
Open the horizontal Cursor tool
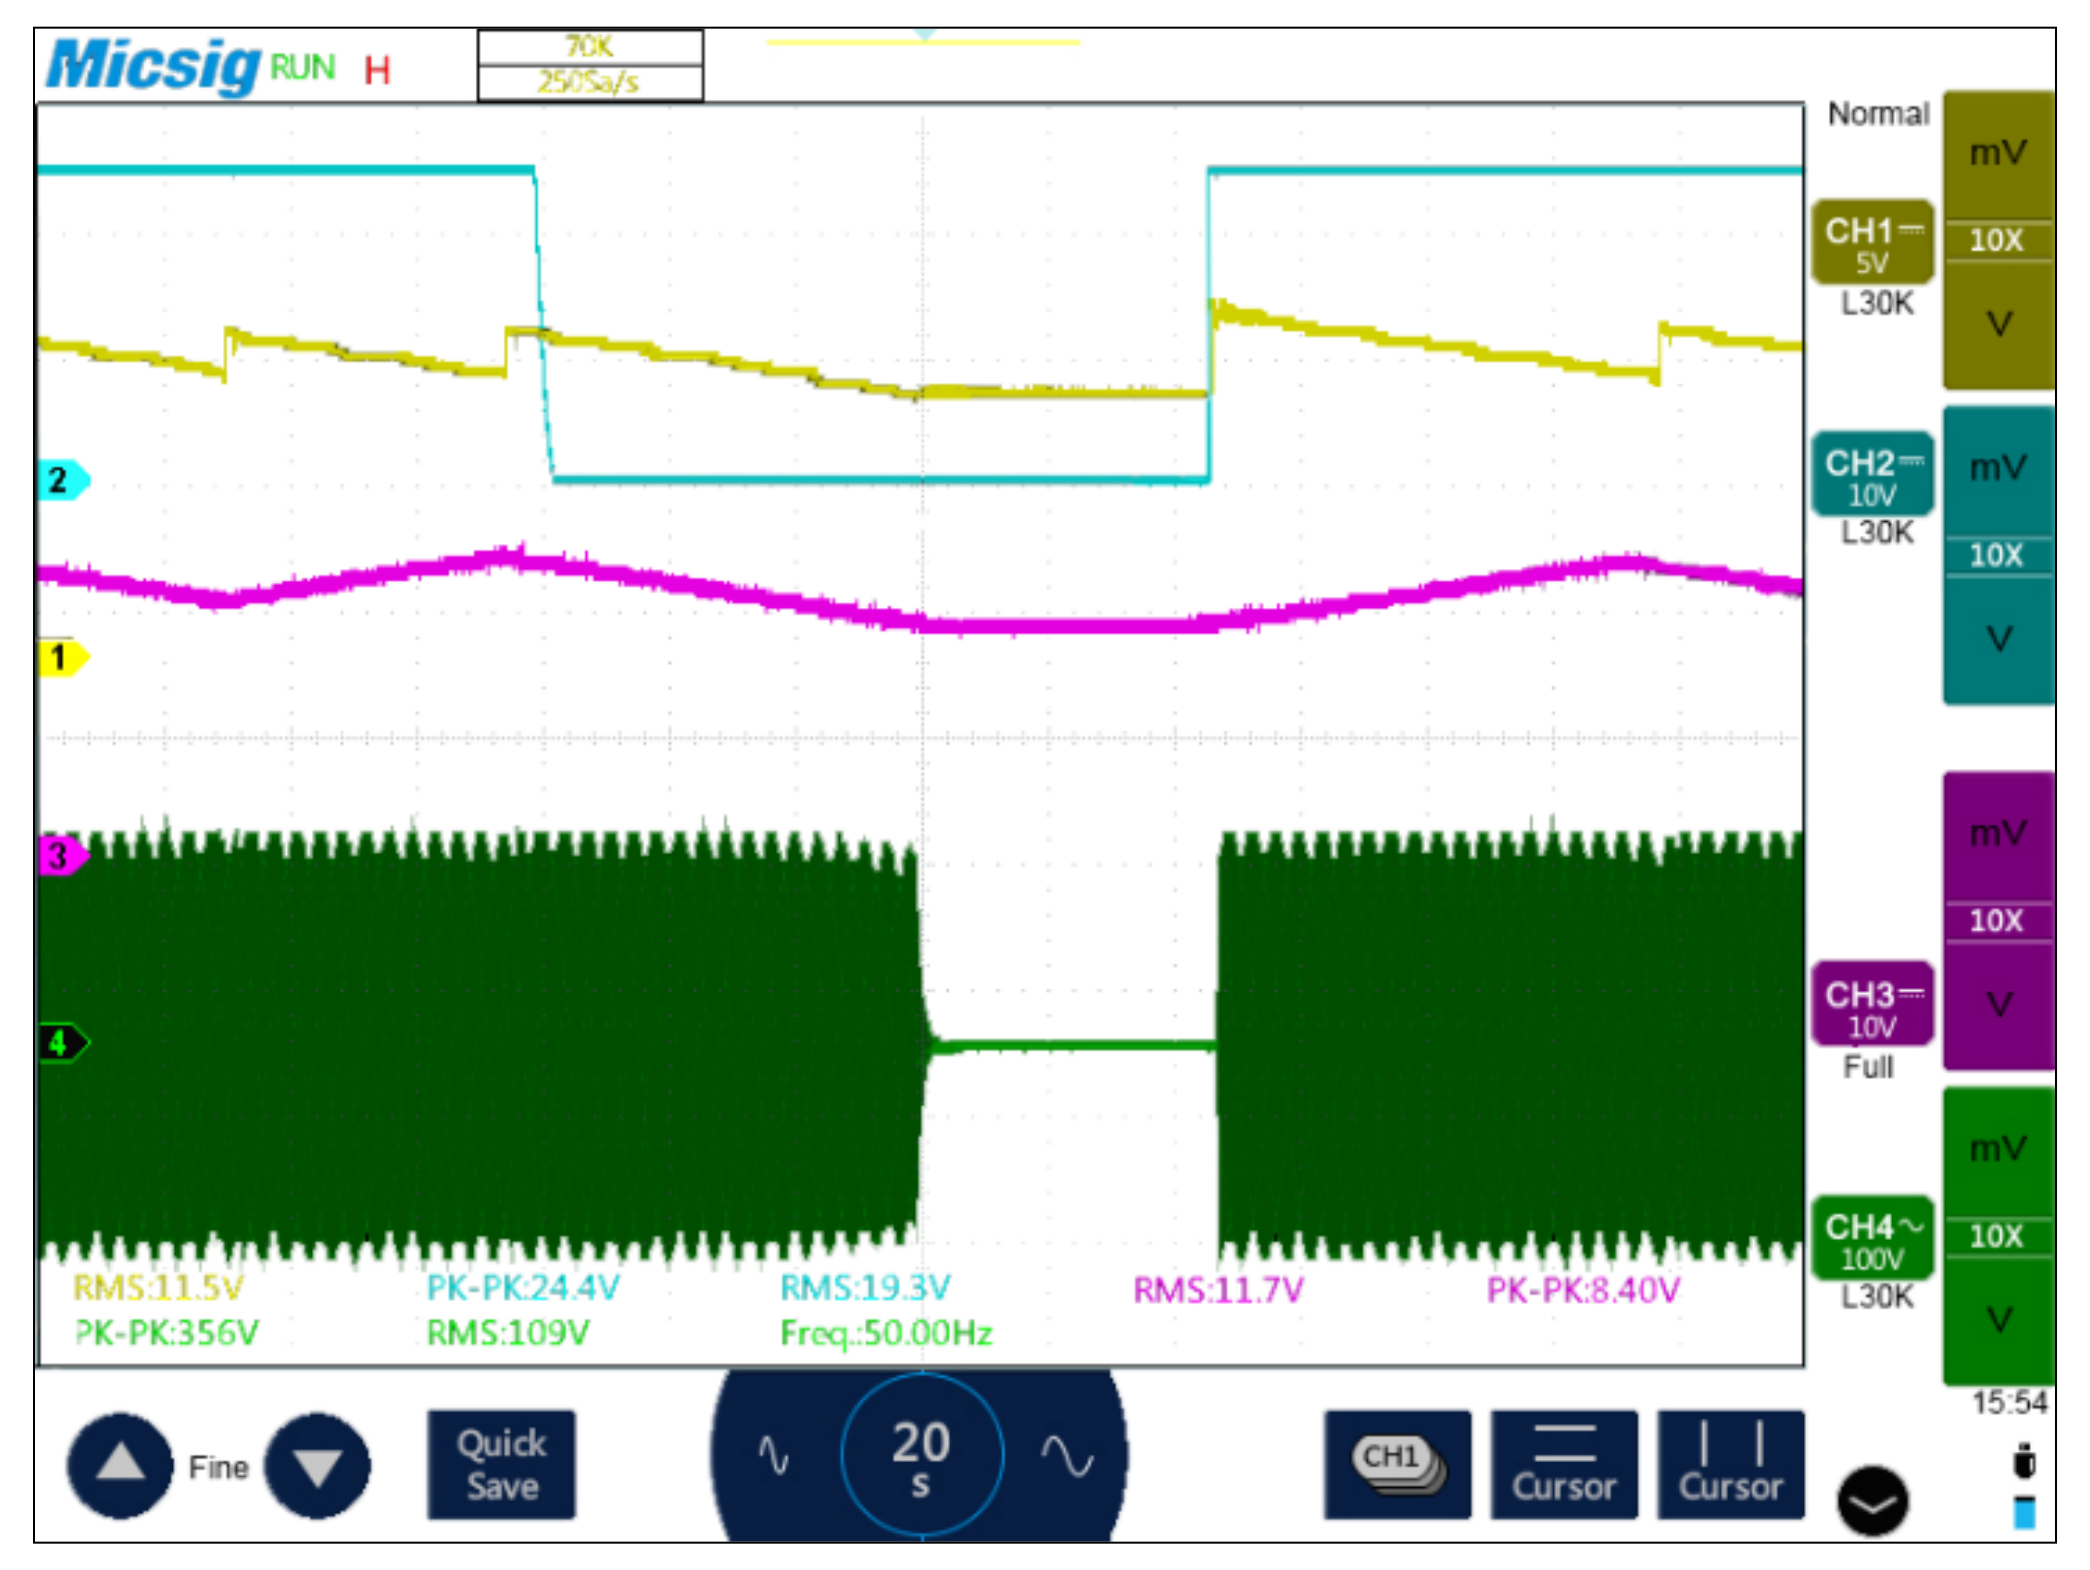[x=1563, y=1464]
